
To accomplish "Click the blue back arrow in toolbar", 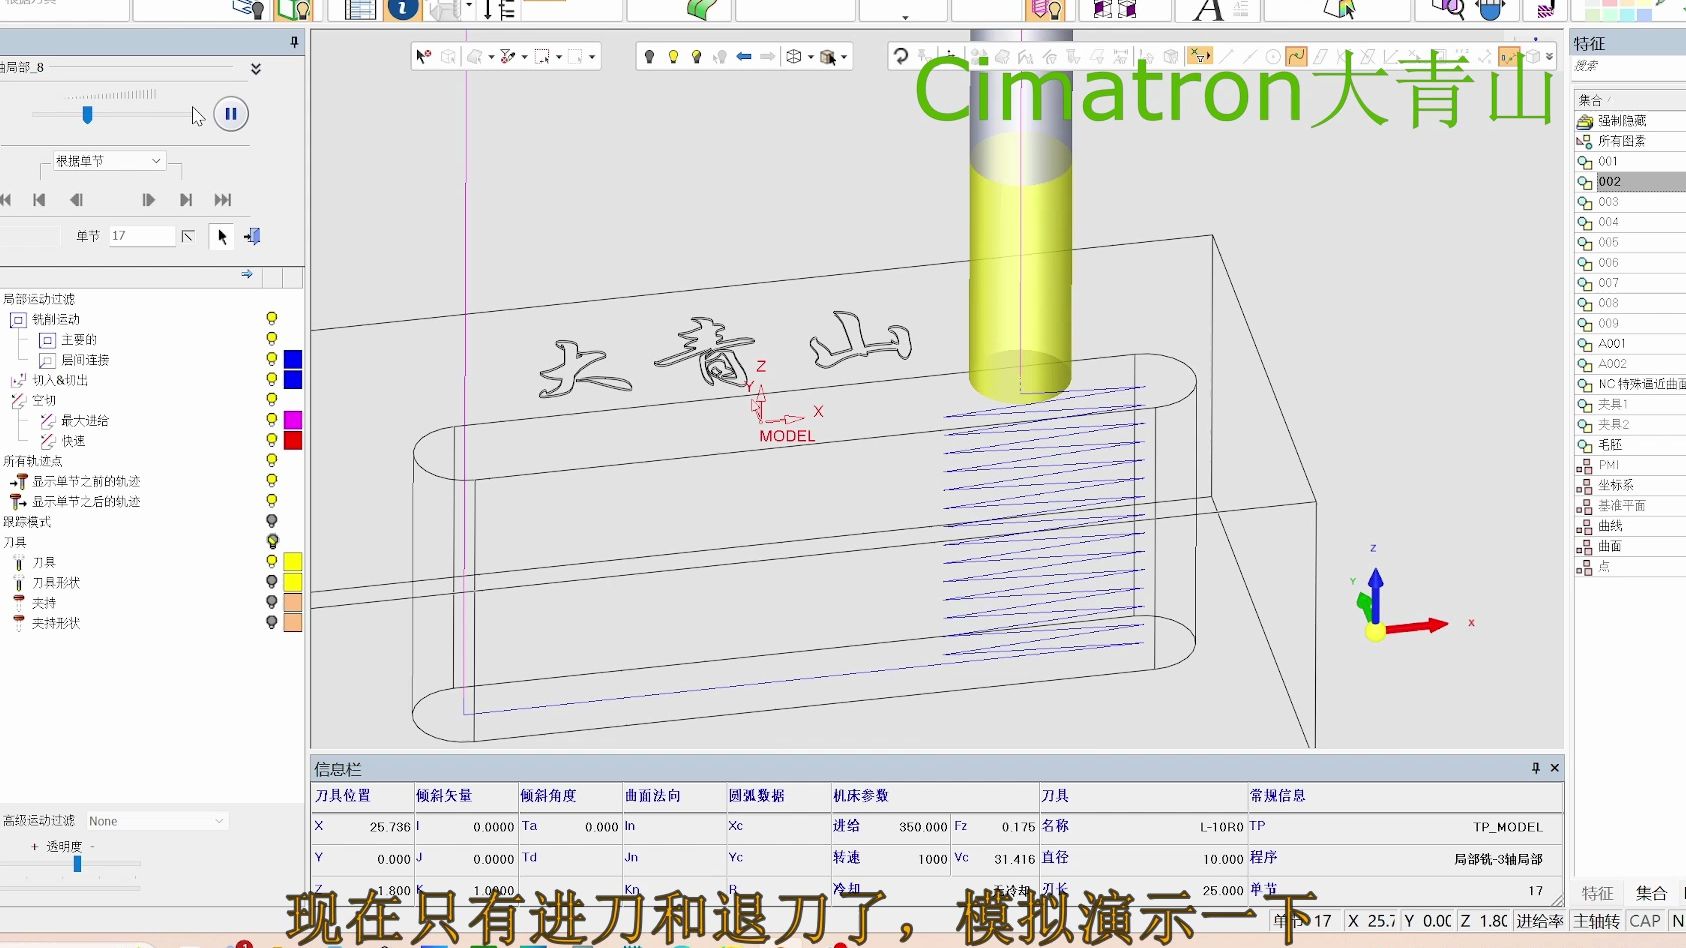I will (x=743, y=57).
